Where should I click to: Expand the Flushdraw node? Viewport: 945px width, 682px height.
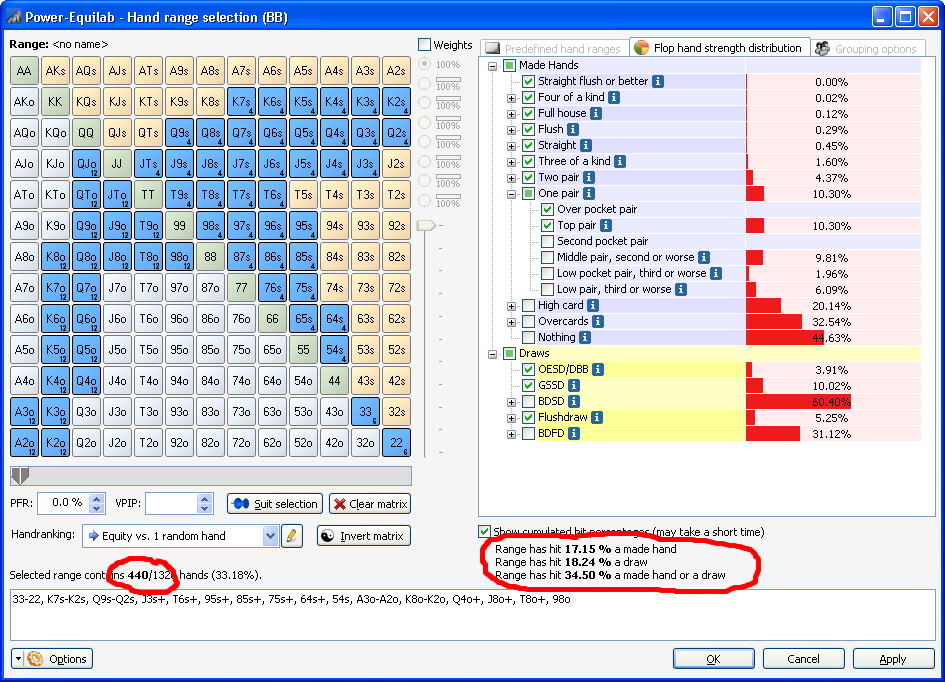point(511,418)
